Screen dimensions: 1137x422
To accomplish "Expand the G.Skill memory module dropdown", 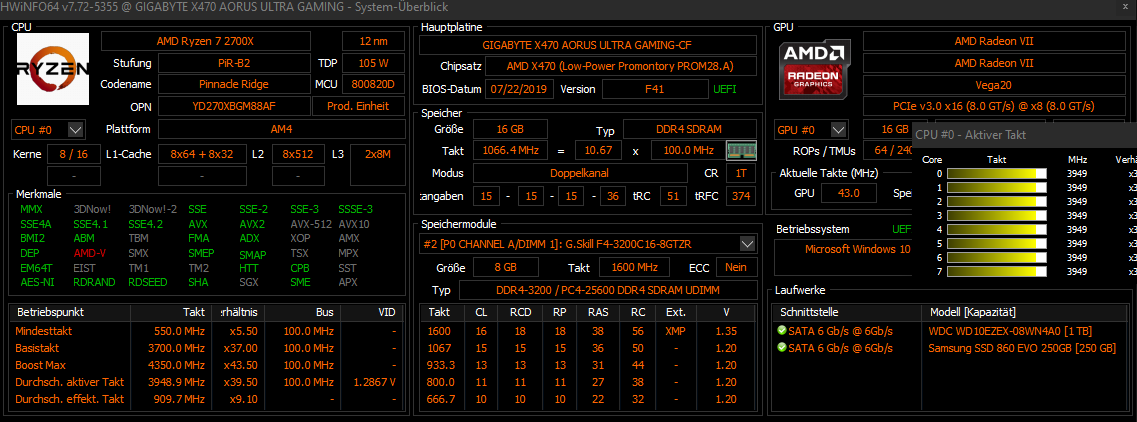I will [748, 244].
